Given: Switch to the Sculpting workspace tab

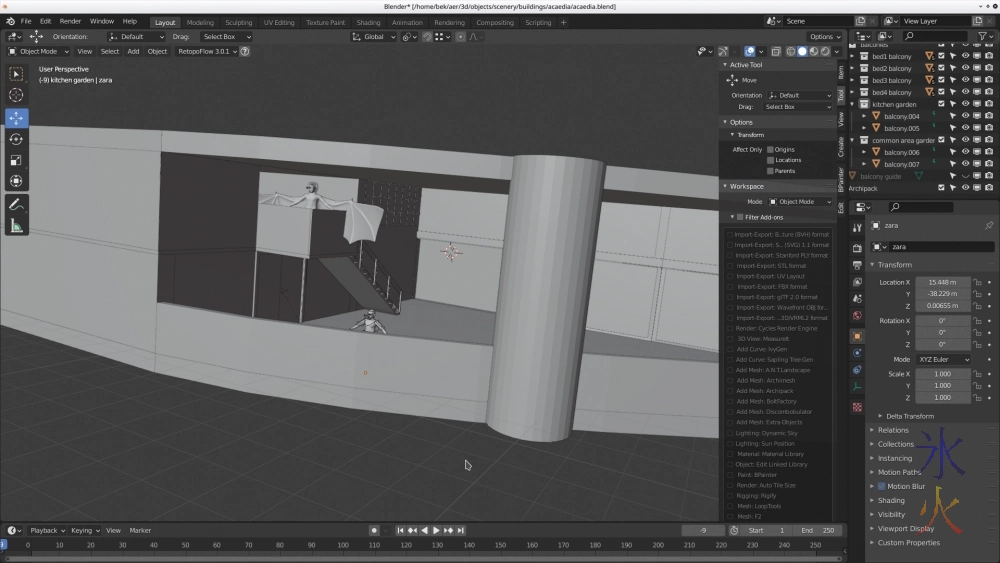Looking at the screenshot, I should [238, 22].
